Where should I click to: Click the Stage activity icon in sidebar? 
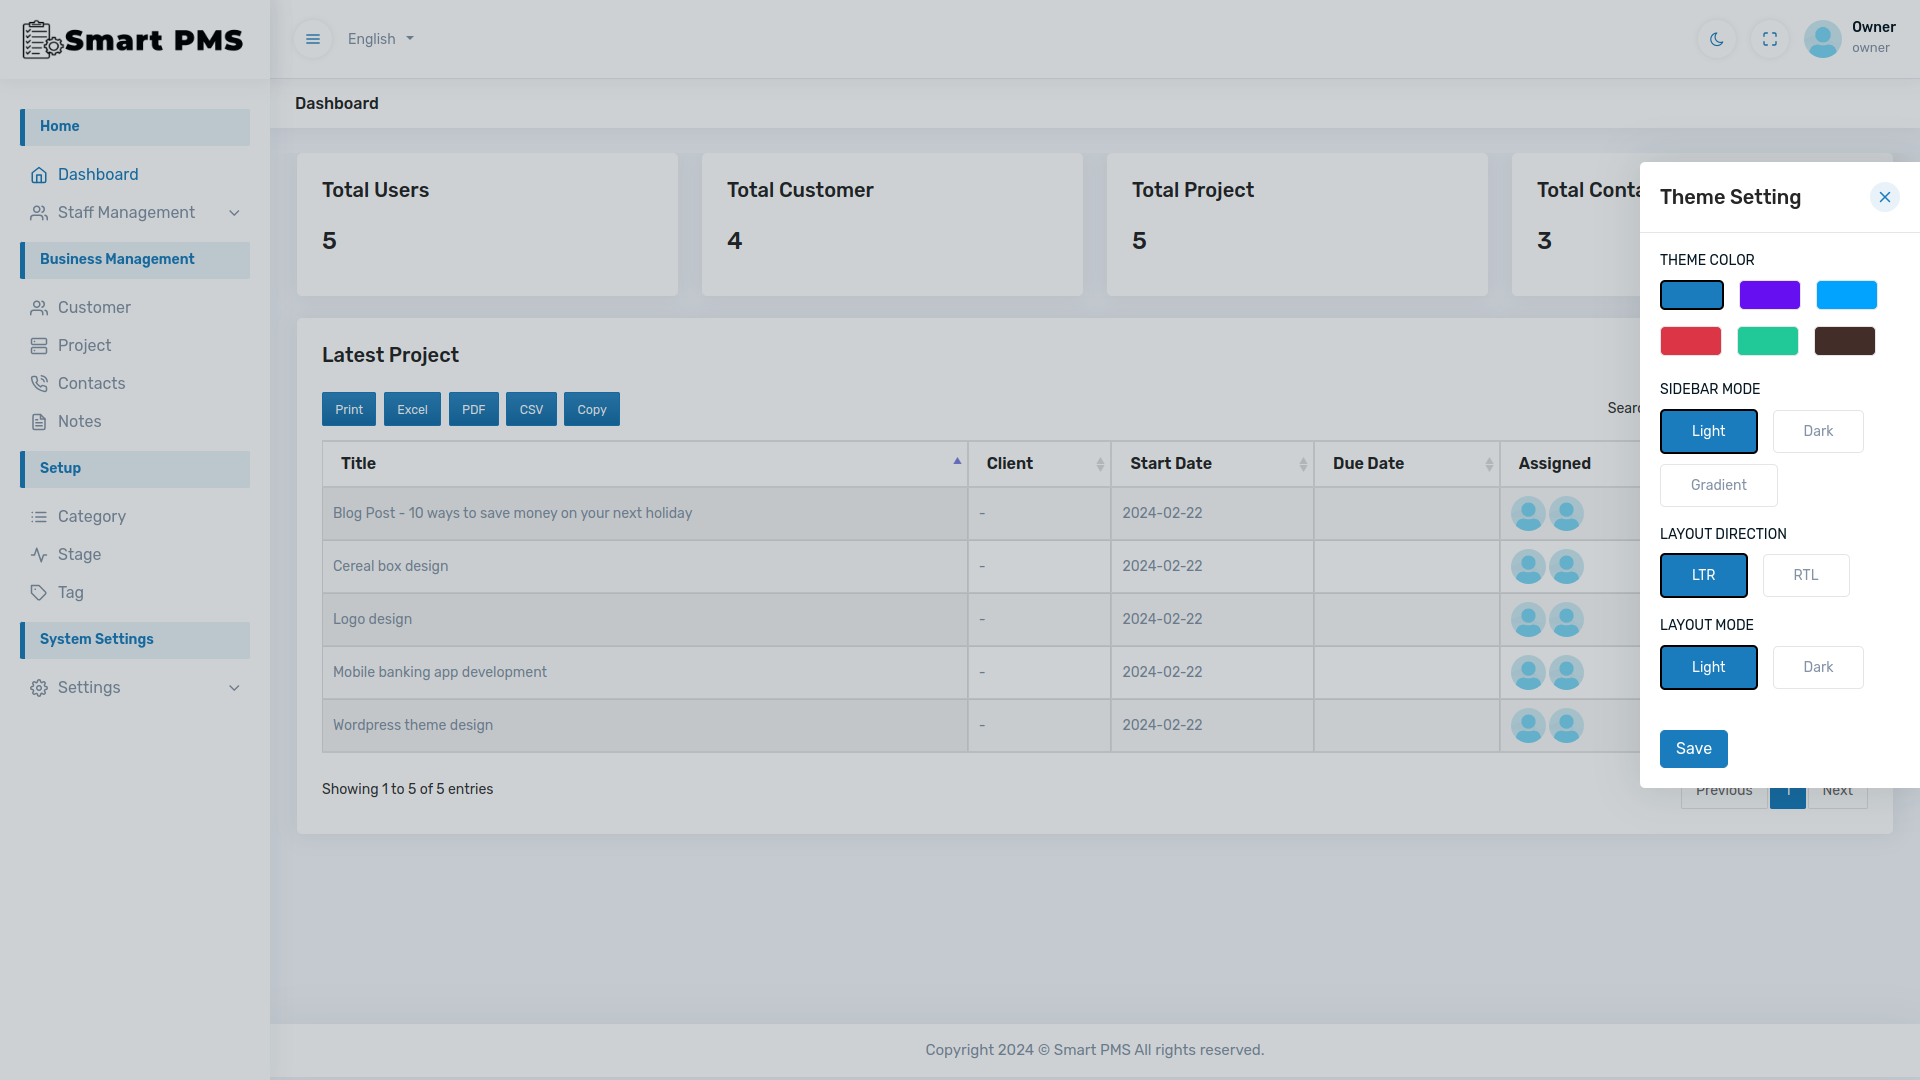tap(39, 554)
